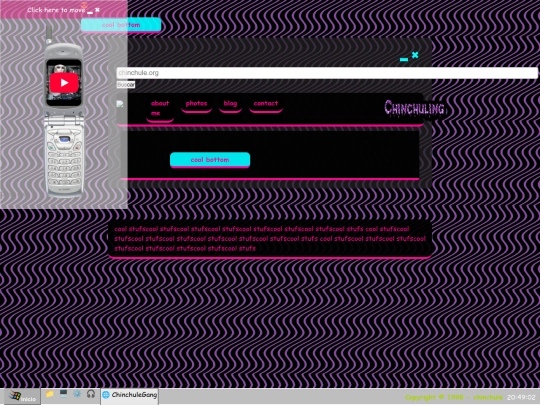Screen dimensions: 540x405
Task: Click the 'cool stufs' text paragraph
Action: 270,239
